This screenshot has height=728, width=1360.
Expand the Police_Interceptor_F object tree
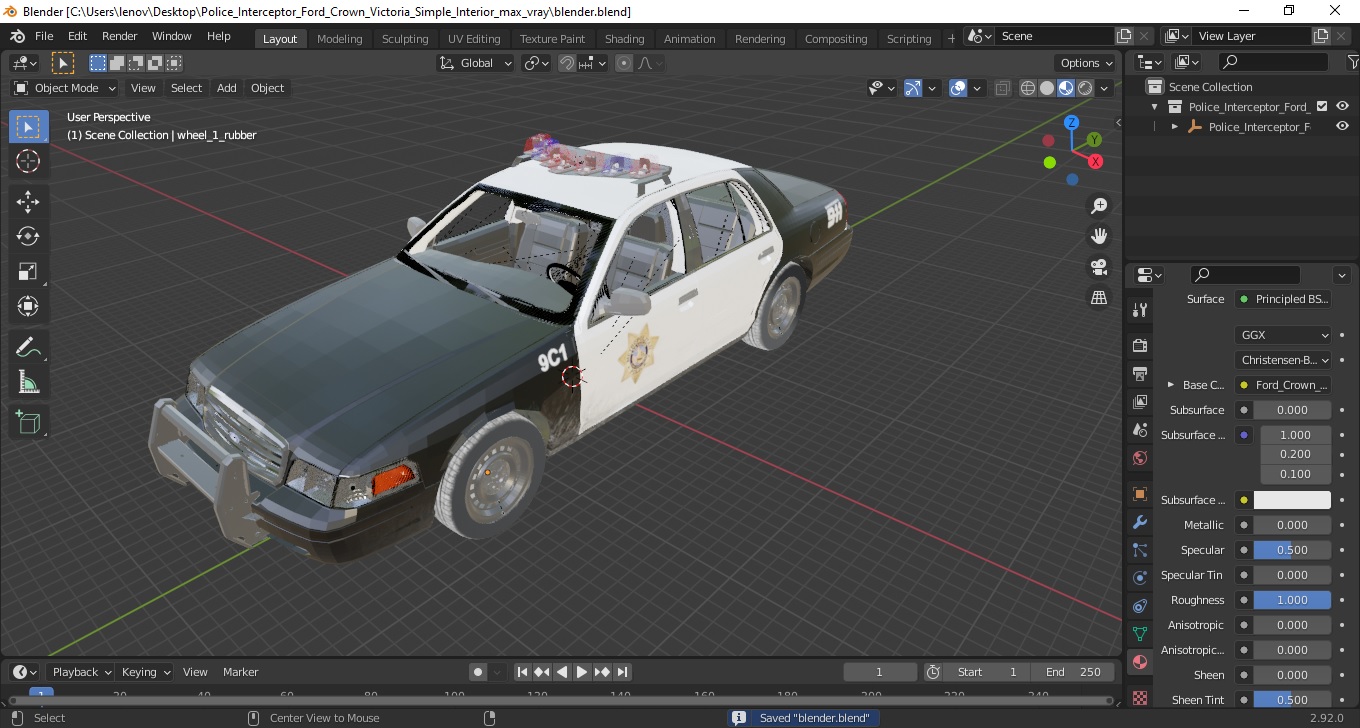tap(1175, 127)
